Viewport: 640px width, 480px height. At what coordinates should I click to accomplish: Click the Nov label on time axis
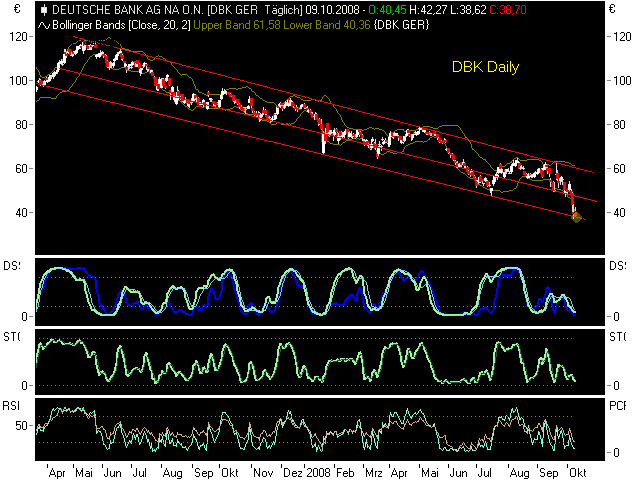263,473
